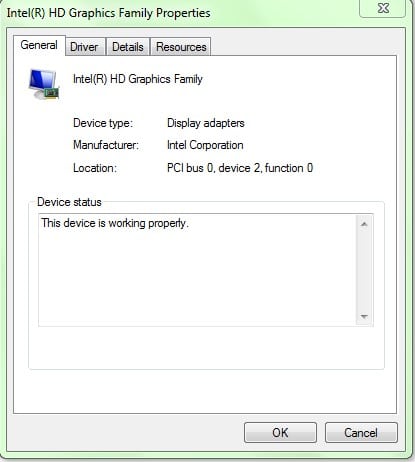Switch to the Resources tab
The width and height of the screenshot is (415, 462).
181,47
